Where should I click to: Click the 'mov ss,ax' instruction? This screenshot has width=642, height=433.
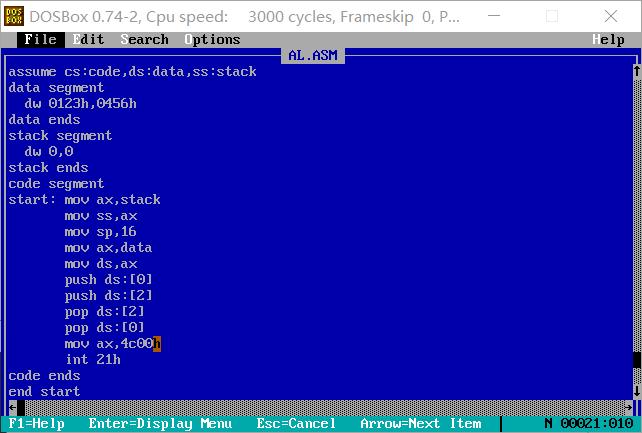pos(101,216)
